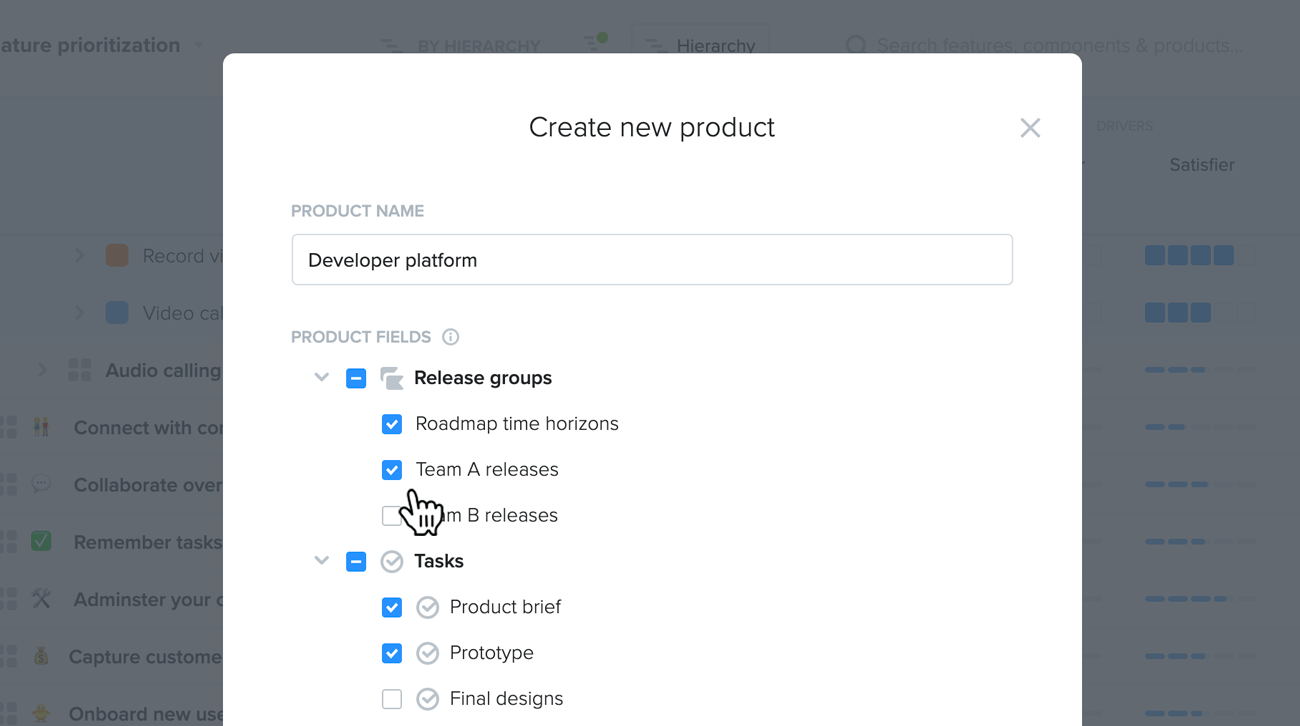The height and width of the screenshot is (726, 1300).
Task: Set Satisfier score blocks for Record row
Action: pos(1200,256)
